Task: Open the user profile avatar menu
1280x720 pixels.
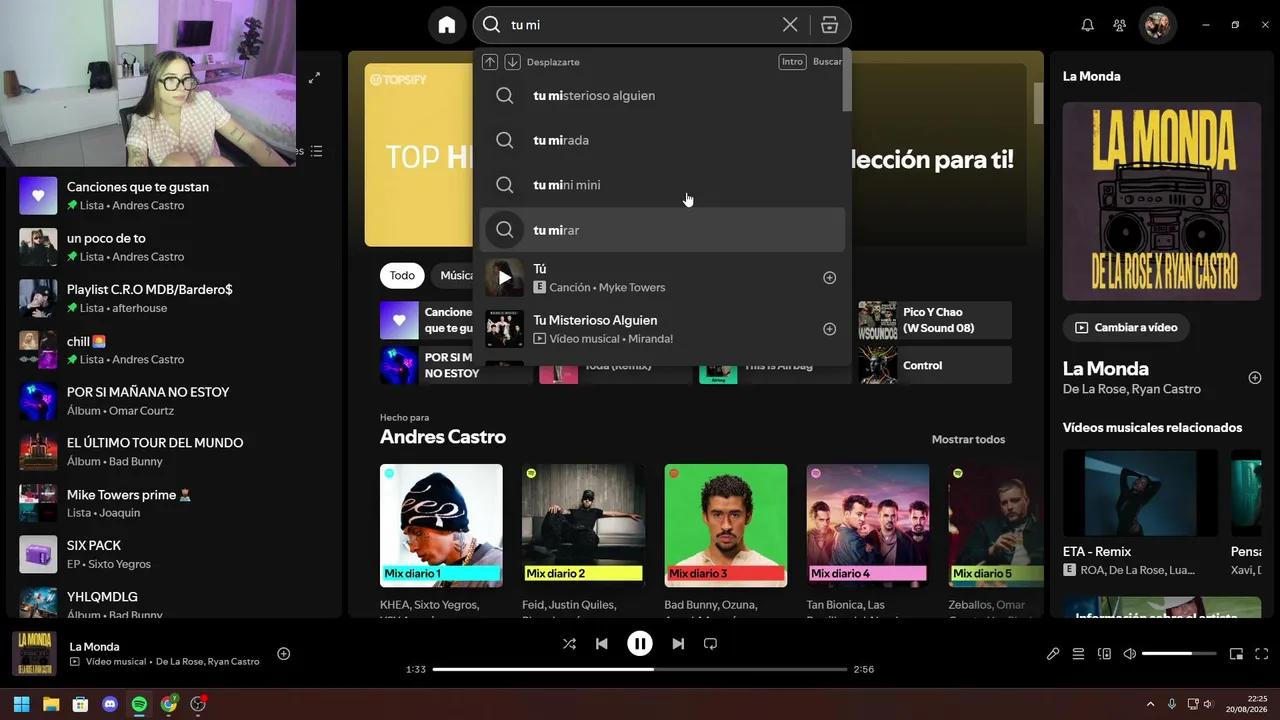Action: pyautogui.click(x=1158, y=25)
